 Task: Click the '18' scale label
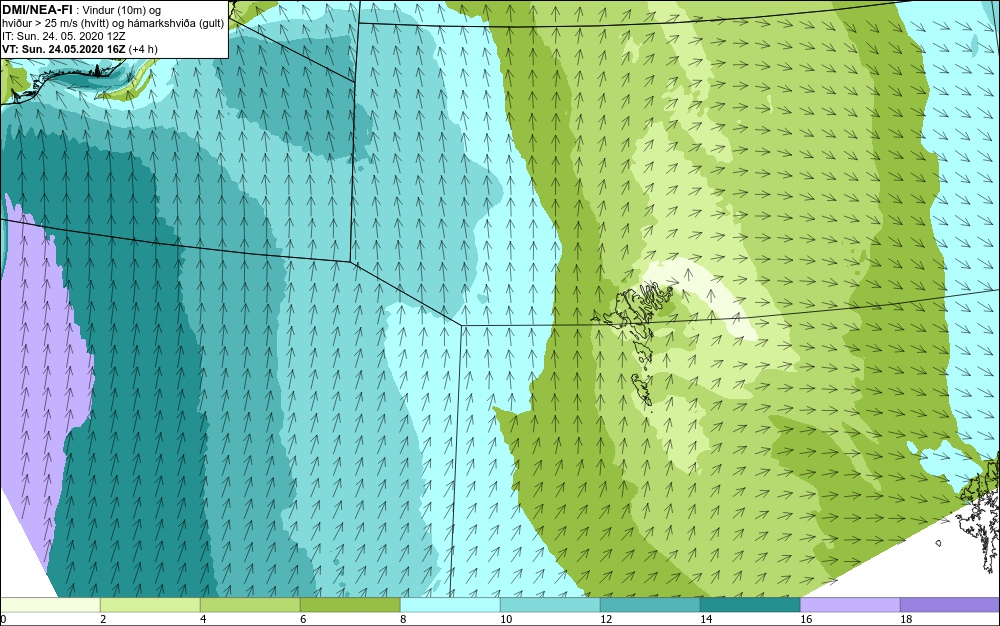(906, 619)
